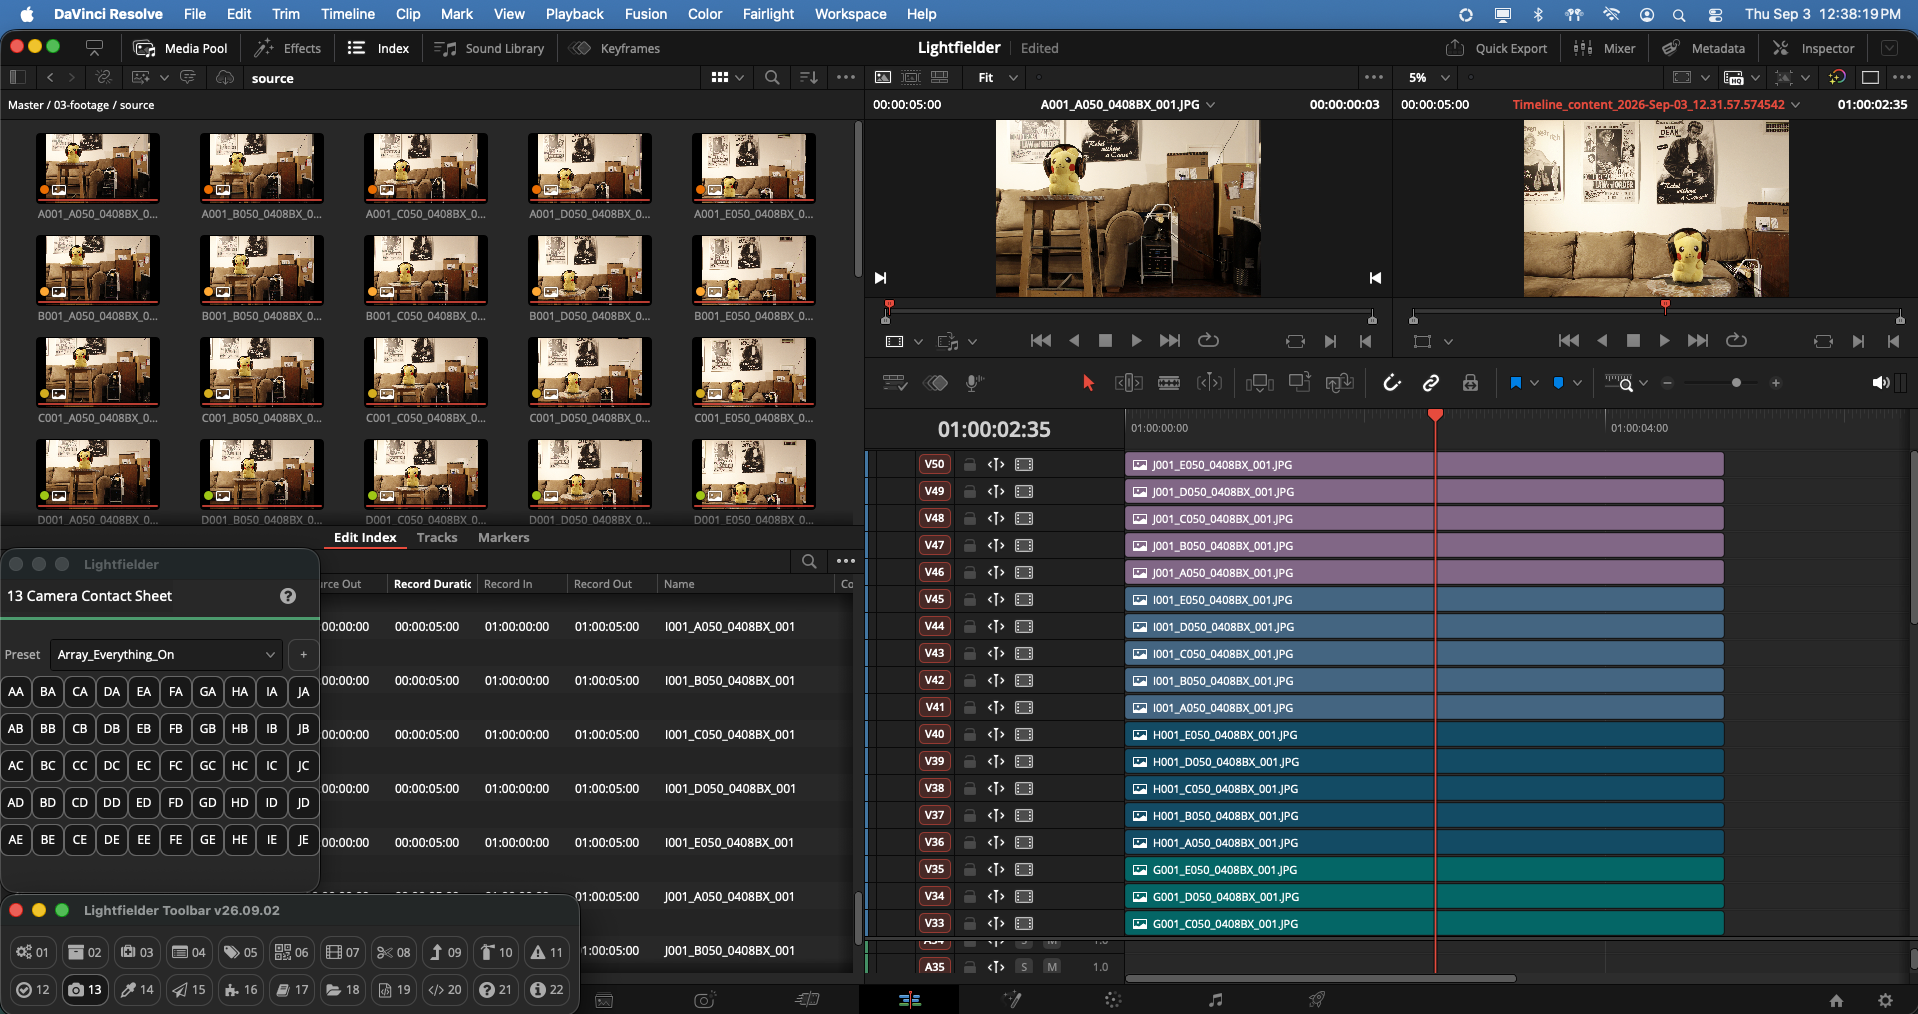Viewport: 1918px width, 1014px height.
Task: Click Replace Clip edit icon
Action: (x=1339, y=383)
